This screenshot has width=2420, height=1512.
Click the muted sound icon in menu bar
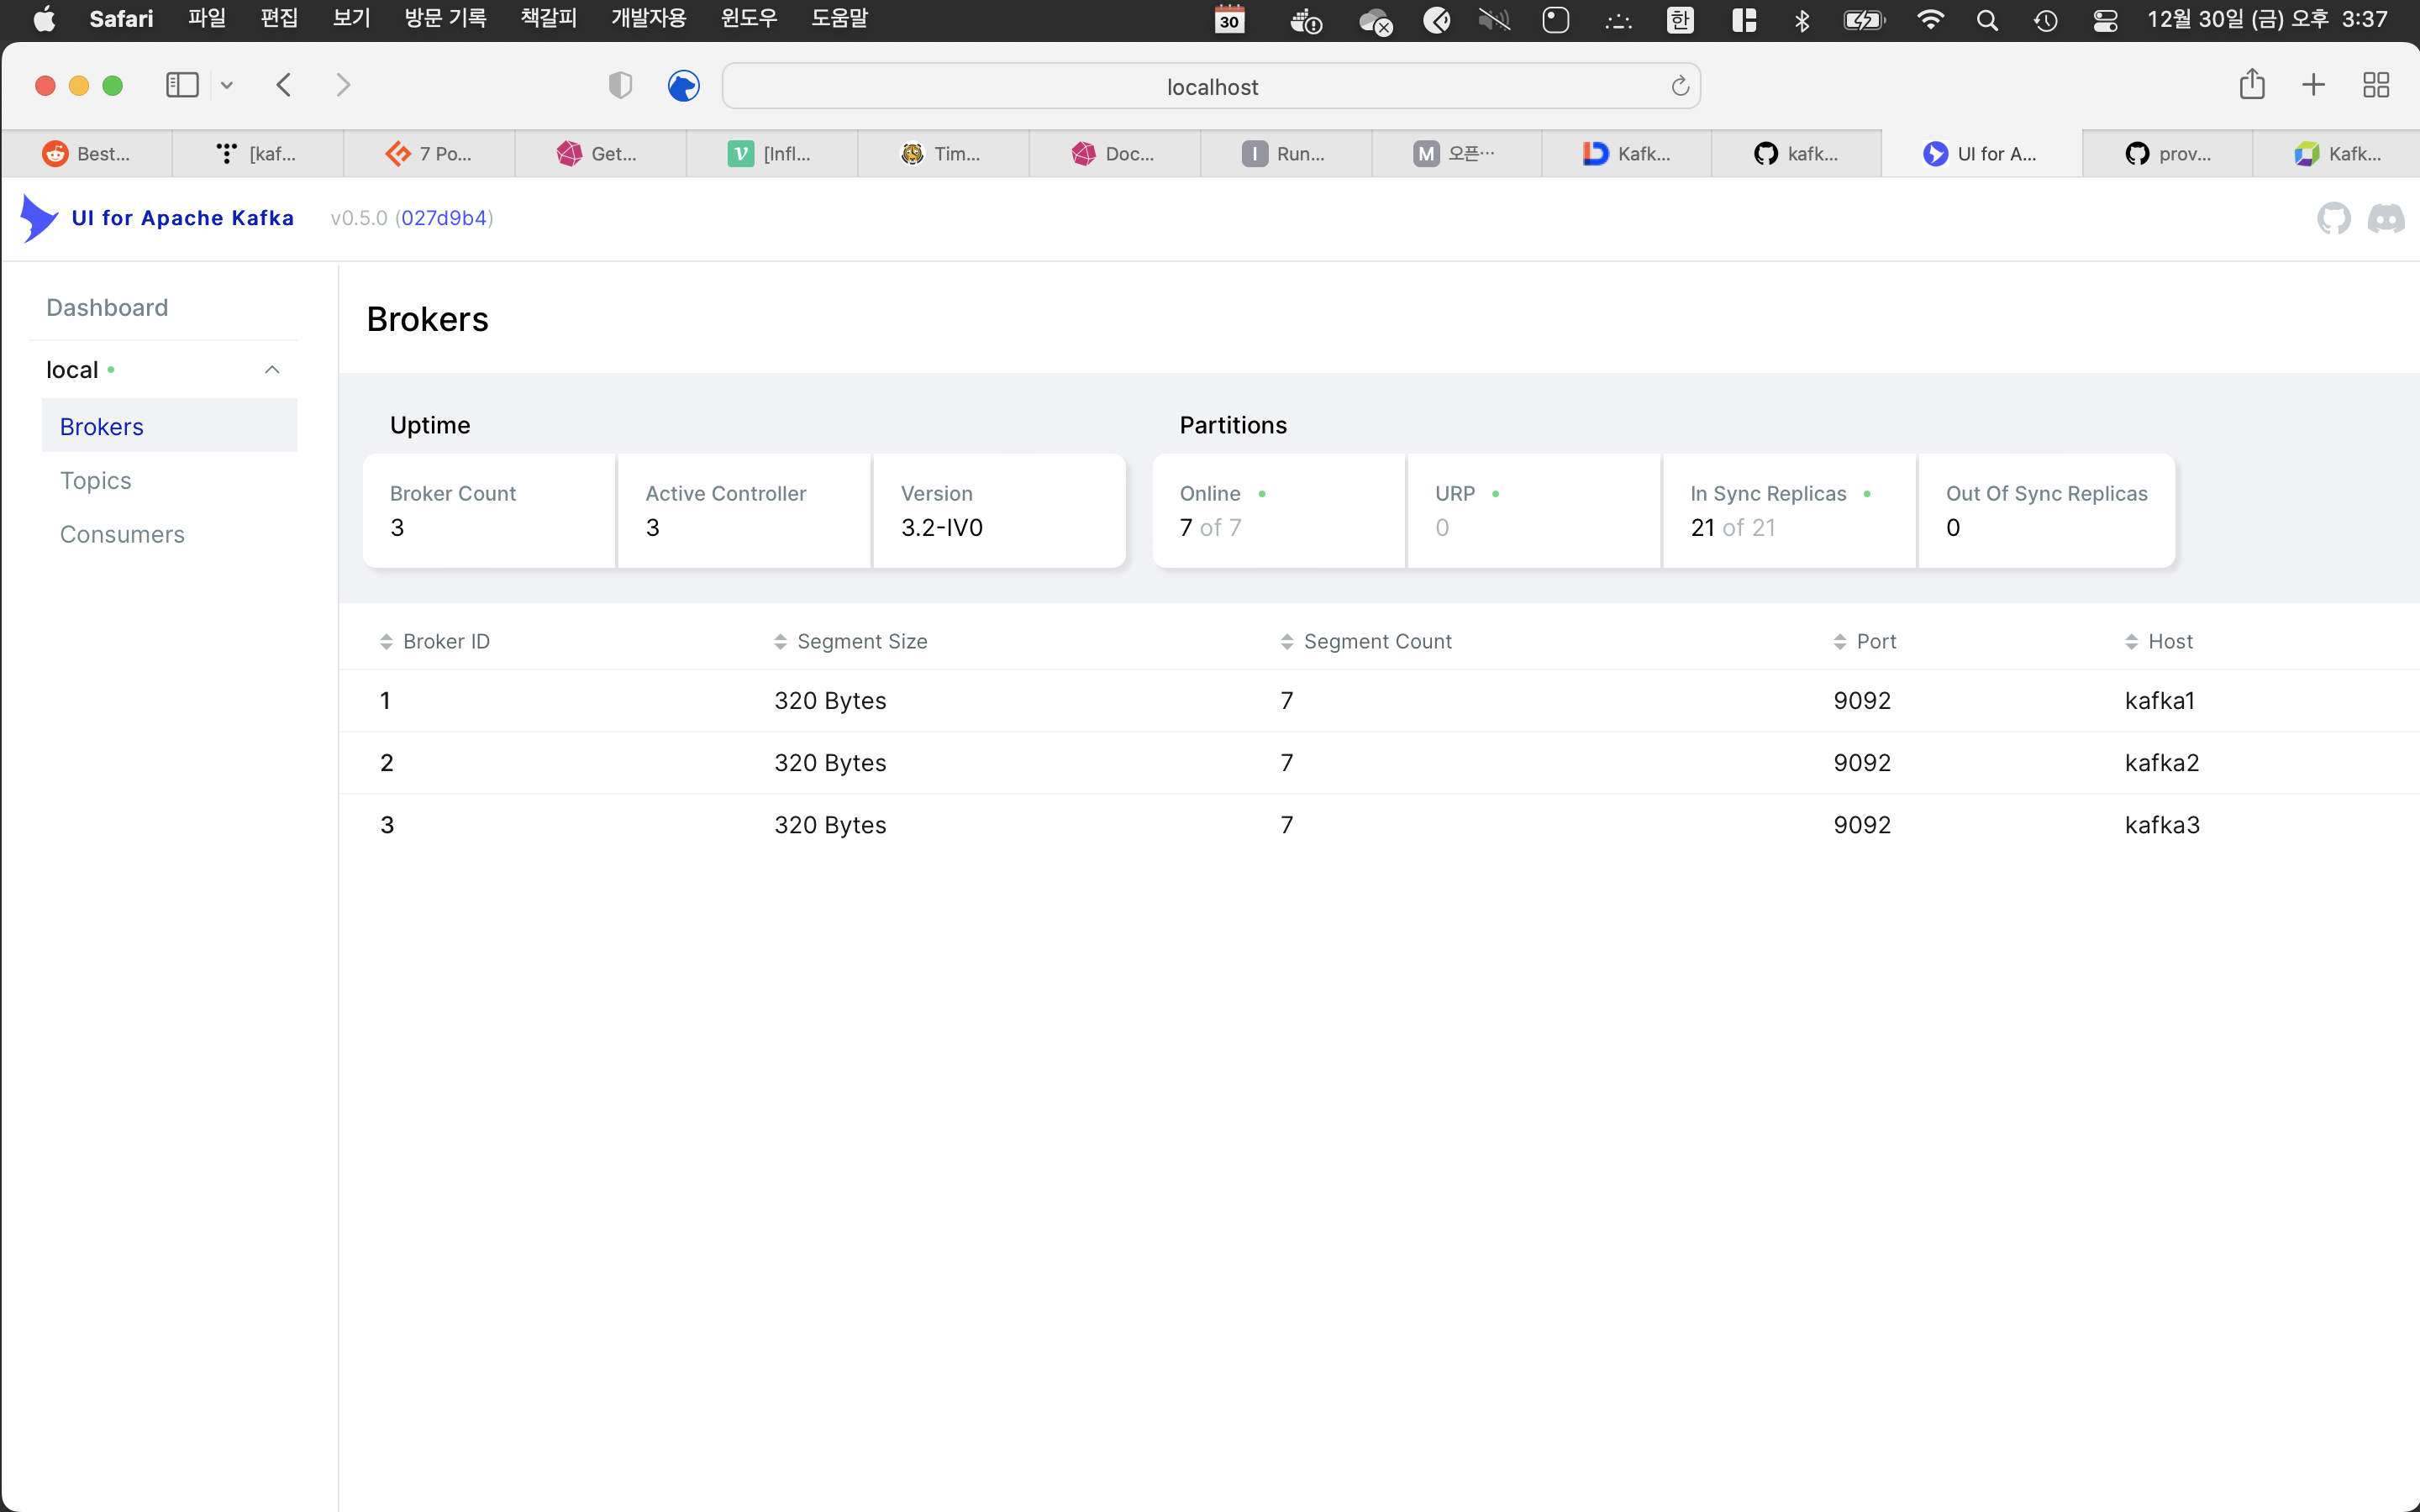click(x=1494, y=20)
